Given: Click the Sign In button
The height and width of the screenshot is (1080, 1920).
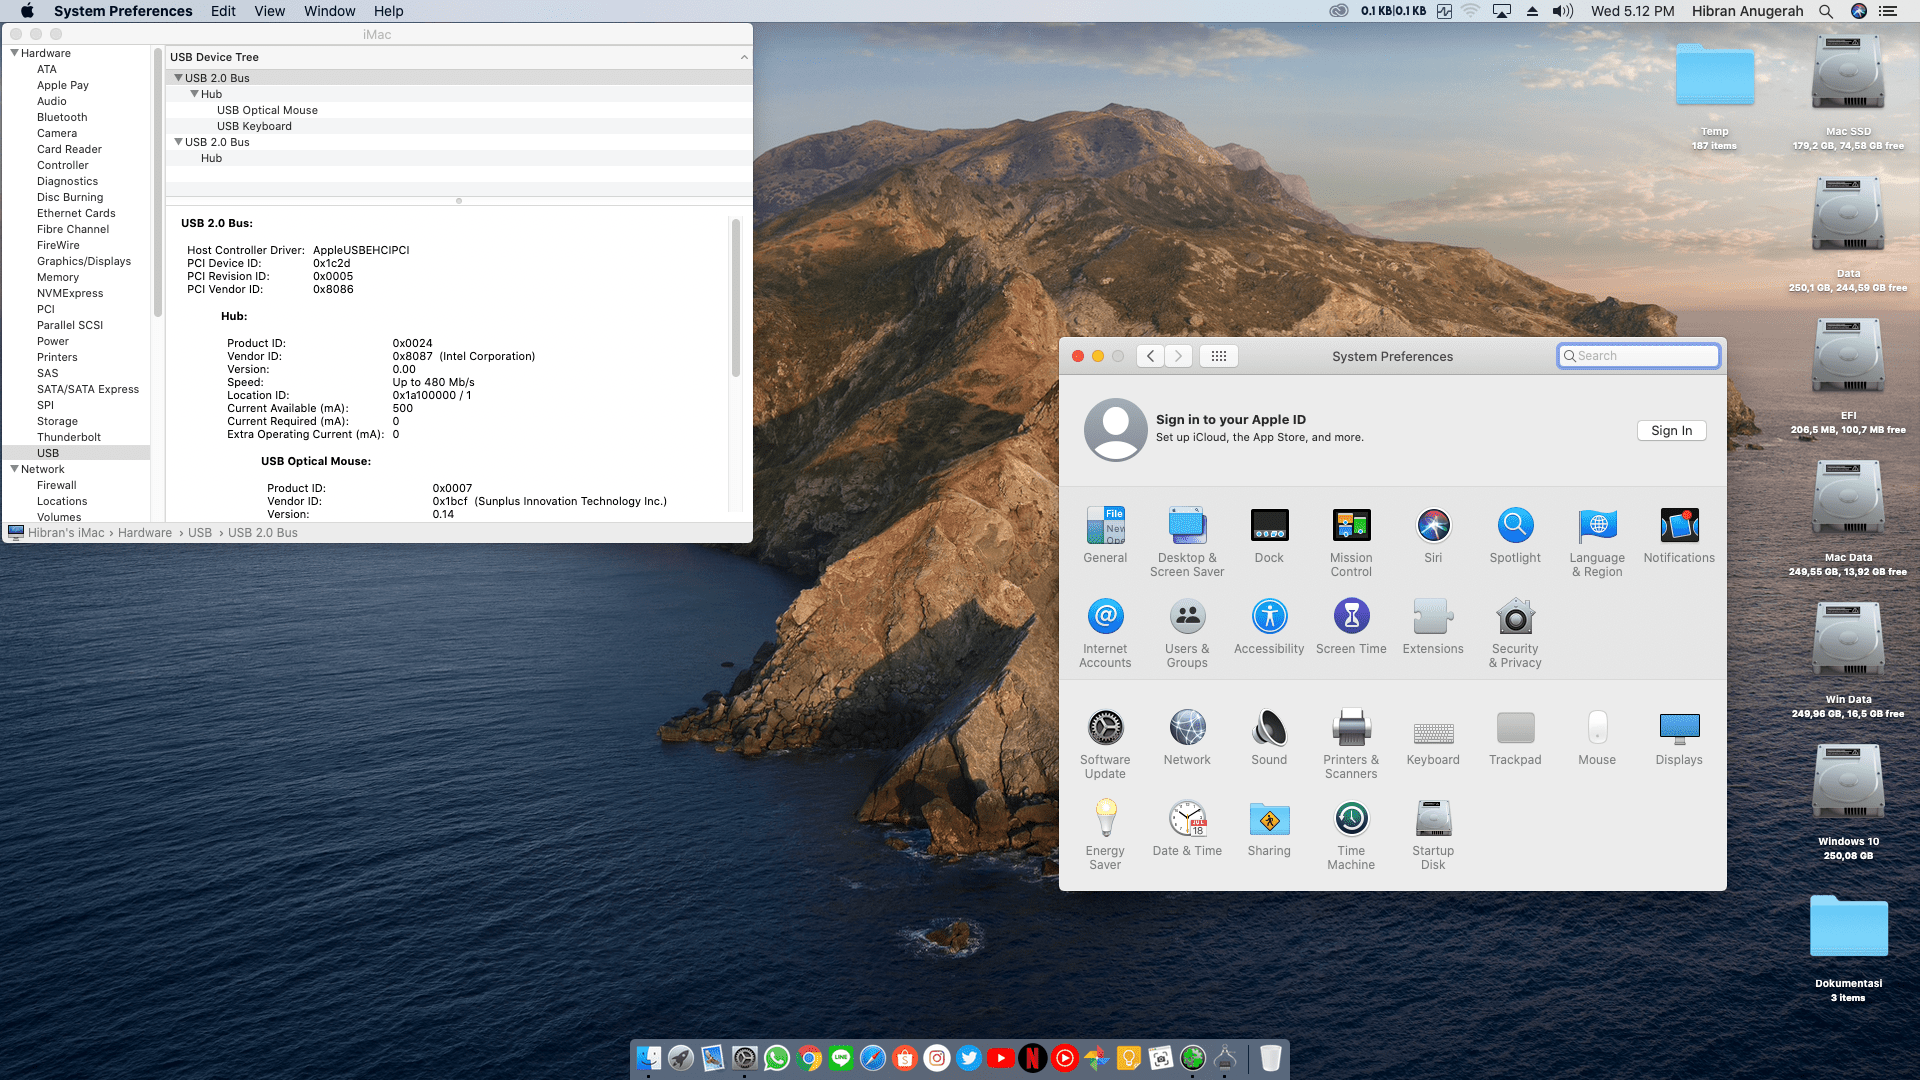Looking at the screenshot, I should pyautogui.click(x=1671, y=431).
